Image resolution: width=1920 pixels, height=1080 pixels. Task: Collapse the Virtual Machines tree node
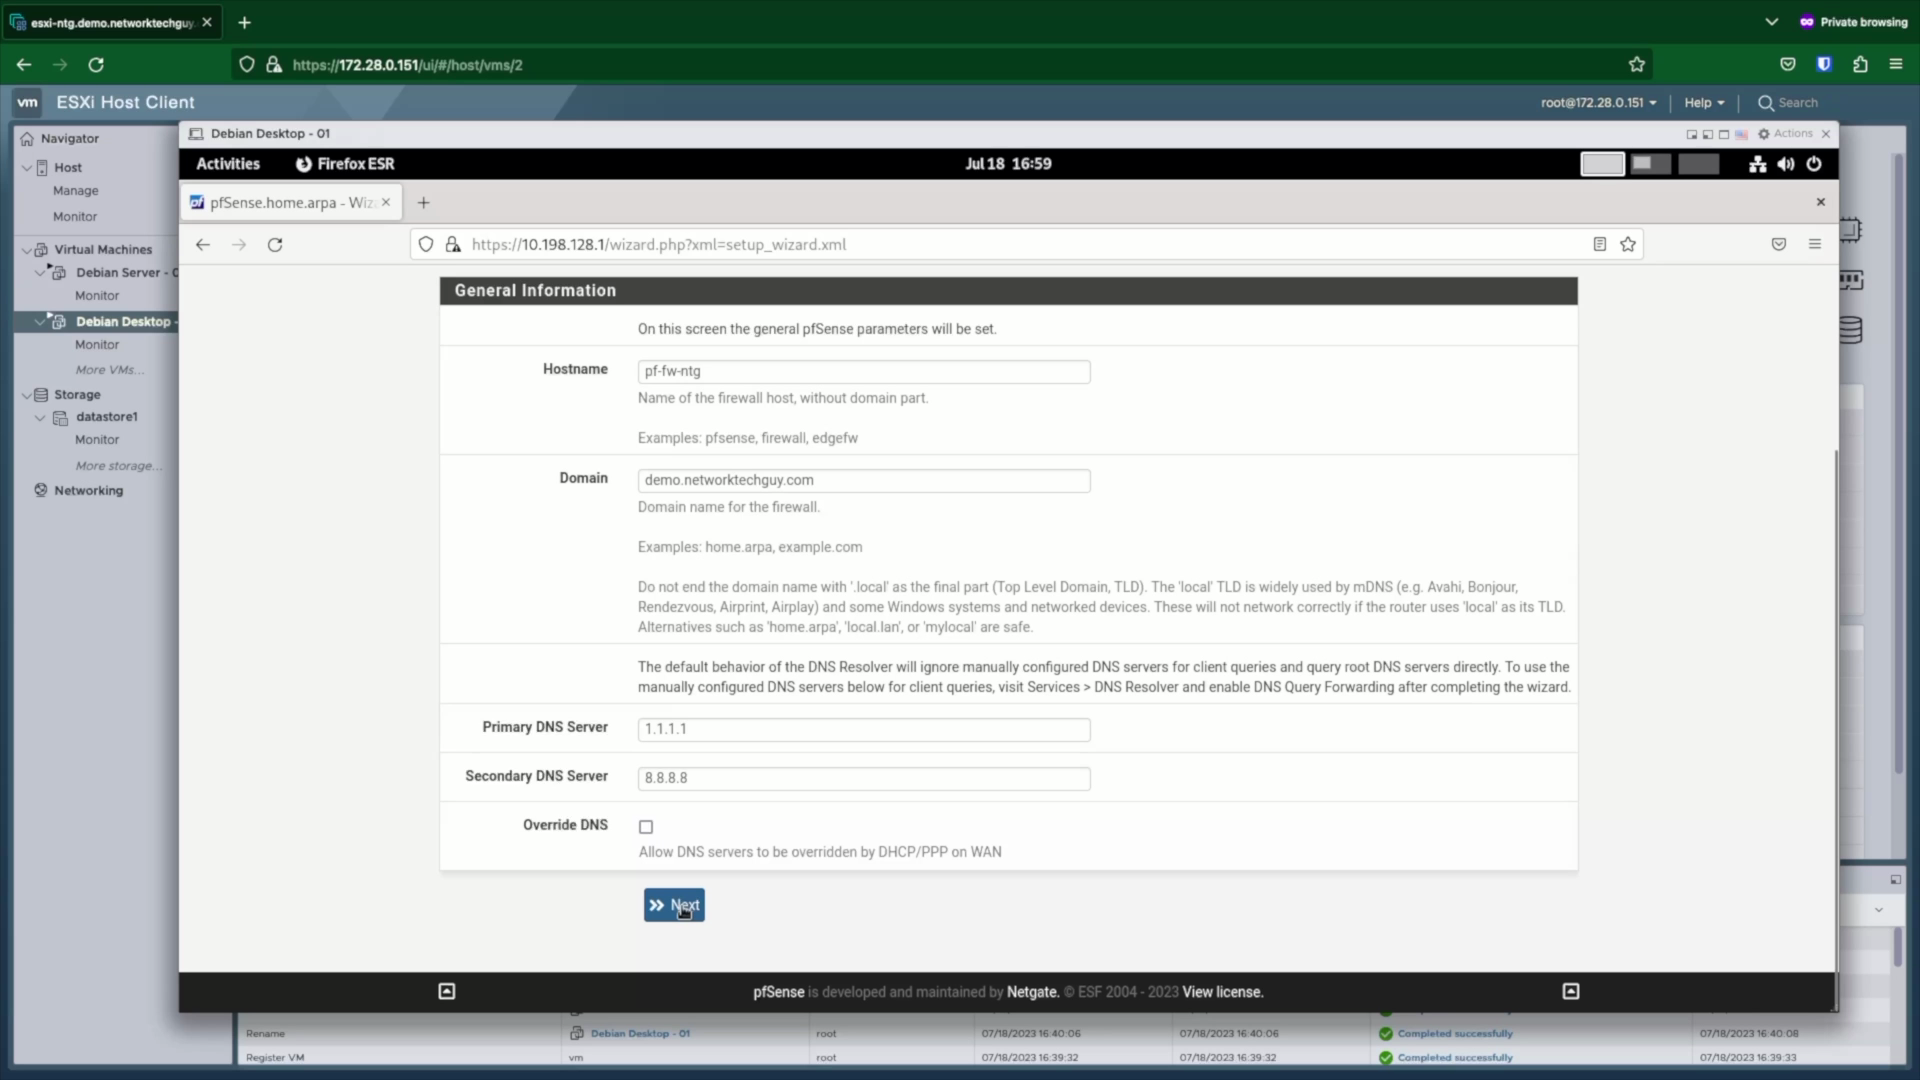pyautogui.click(x=26, y=249)
